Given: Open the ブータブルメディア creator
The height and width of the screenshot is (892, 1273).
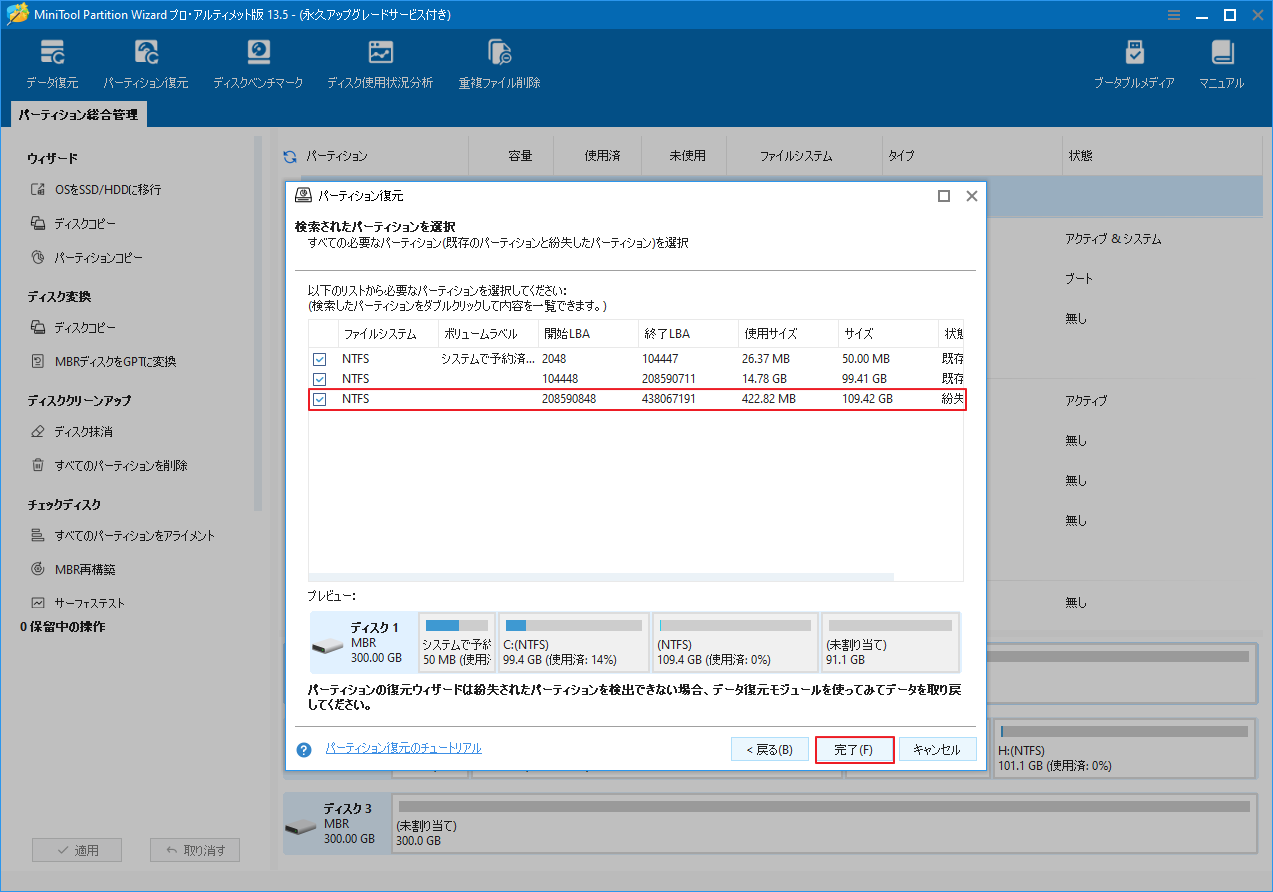Looking at the screenshot, I should coord(1135,62).
